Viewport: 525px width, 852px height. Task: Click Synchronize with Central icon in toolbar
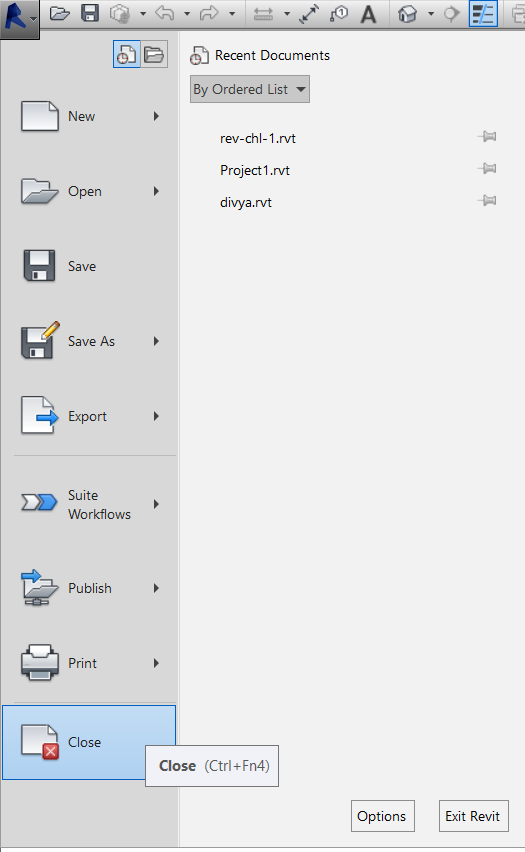[120, 13]
